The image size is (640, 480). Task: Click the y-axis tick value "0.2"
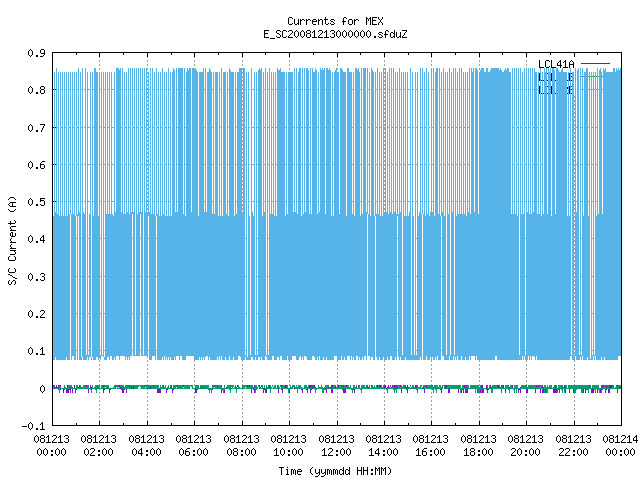[x=37, y=314]
